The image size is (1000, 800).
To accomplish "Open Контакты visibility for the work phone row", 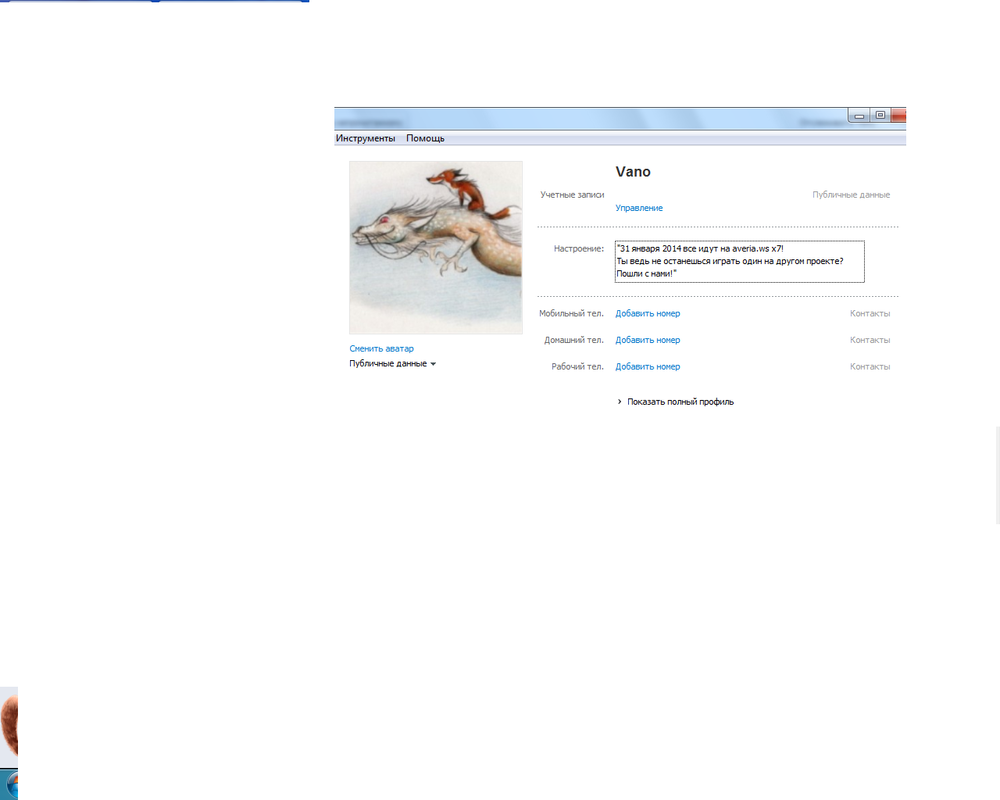I will [x=869, y=366].
